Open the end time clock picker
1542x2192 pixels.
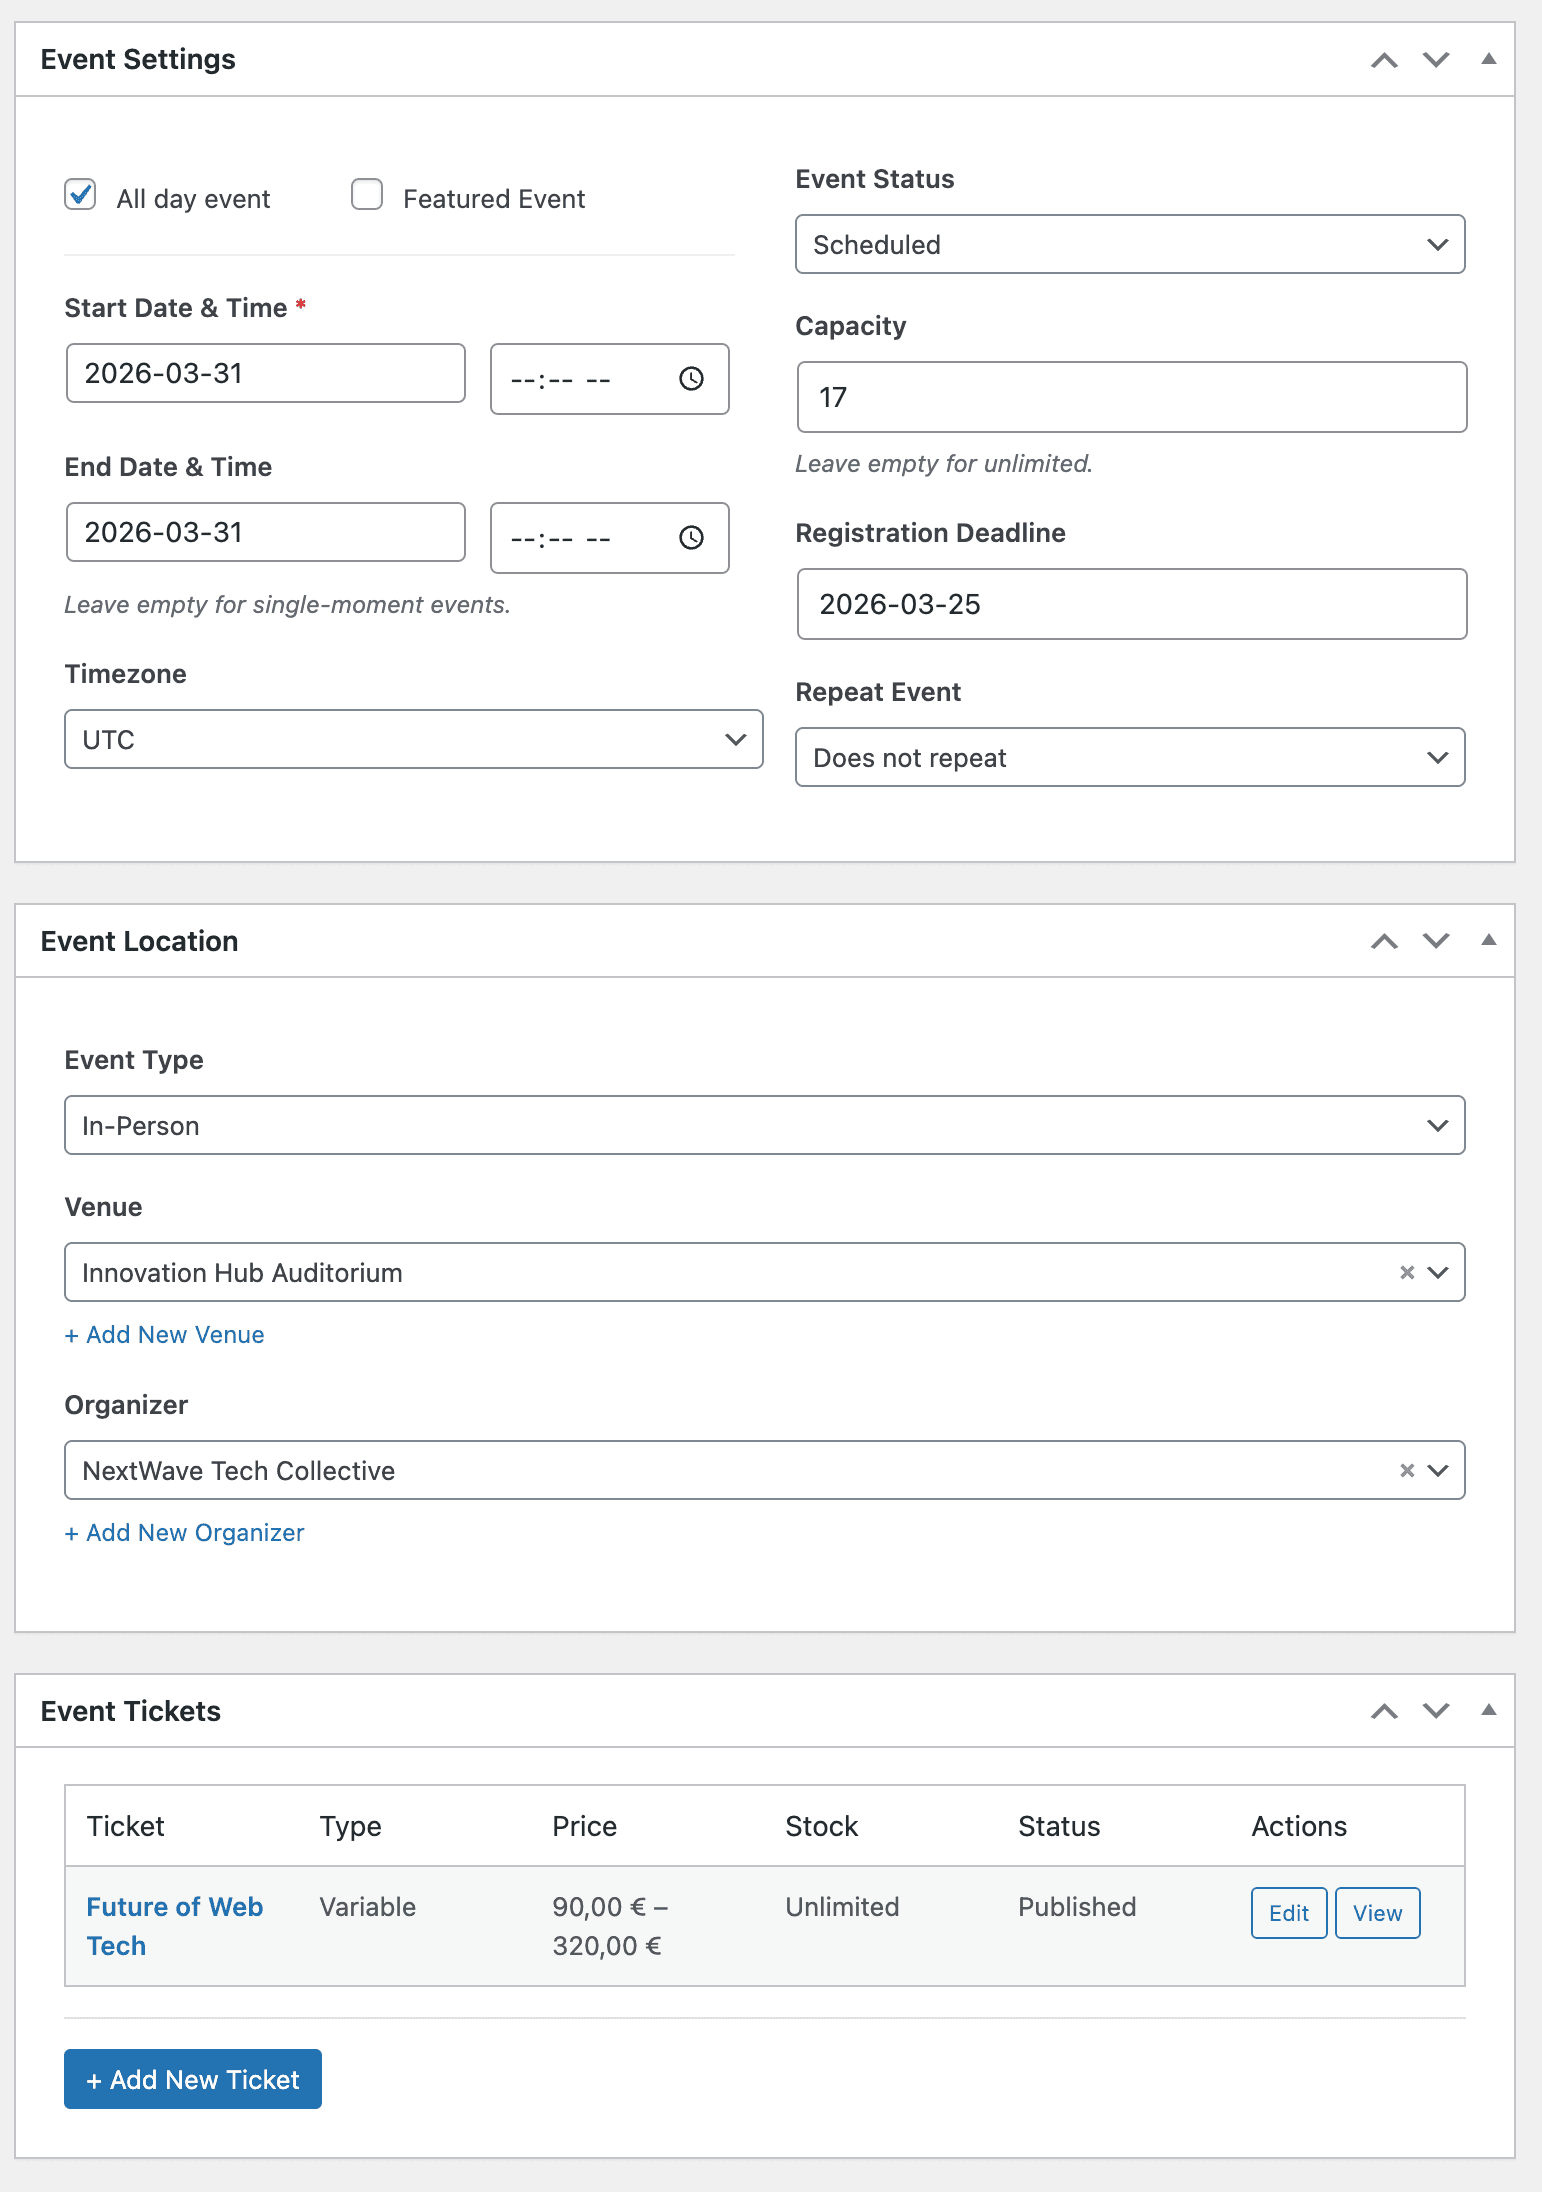point(691,538)
